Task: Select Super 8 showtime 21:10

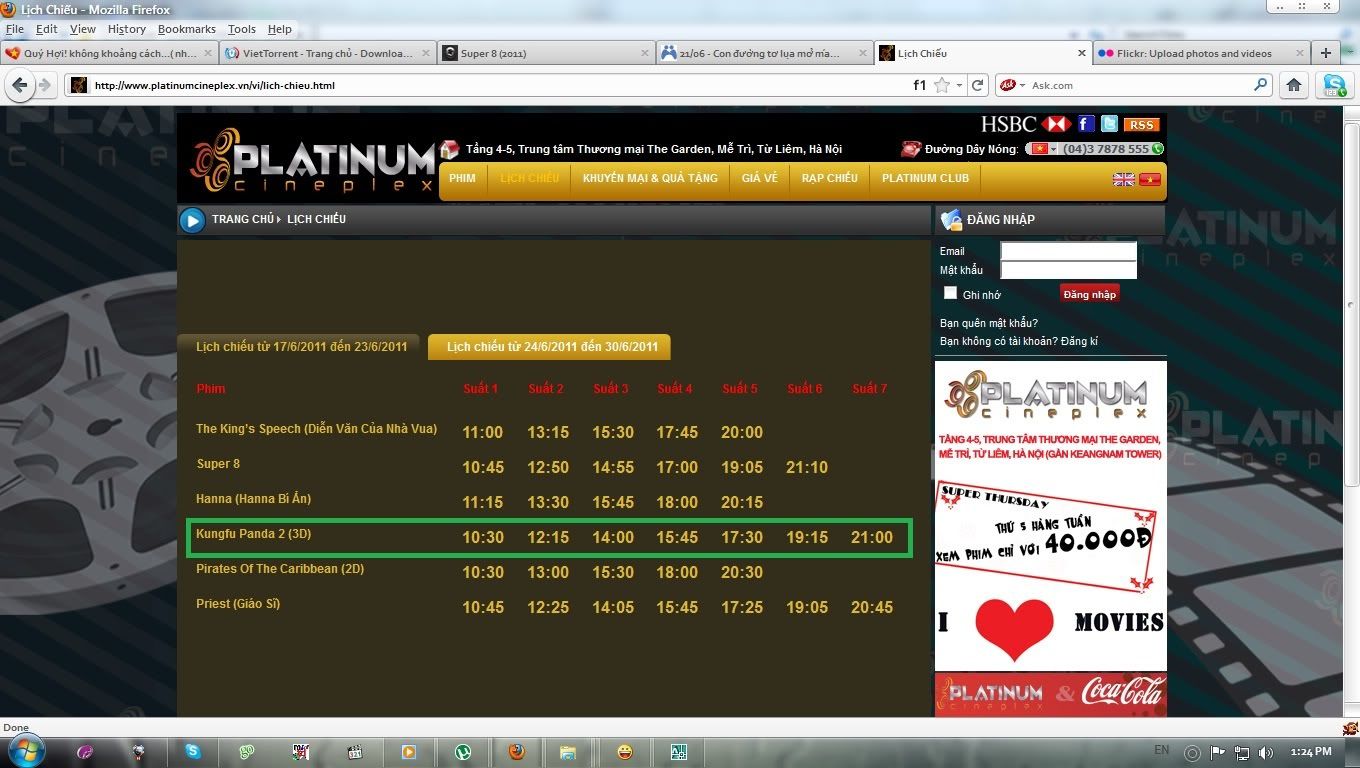Action: click(x=806, y=467)
